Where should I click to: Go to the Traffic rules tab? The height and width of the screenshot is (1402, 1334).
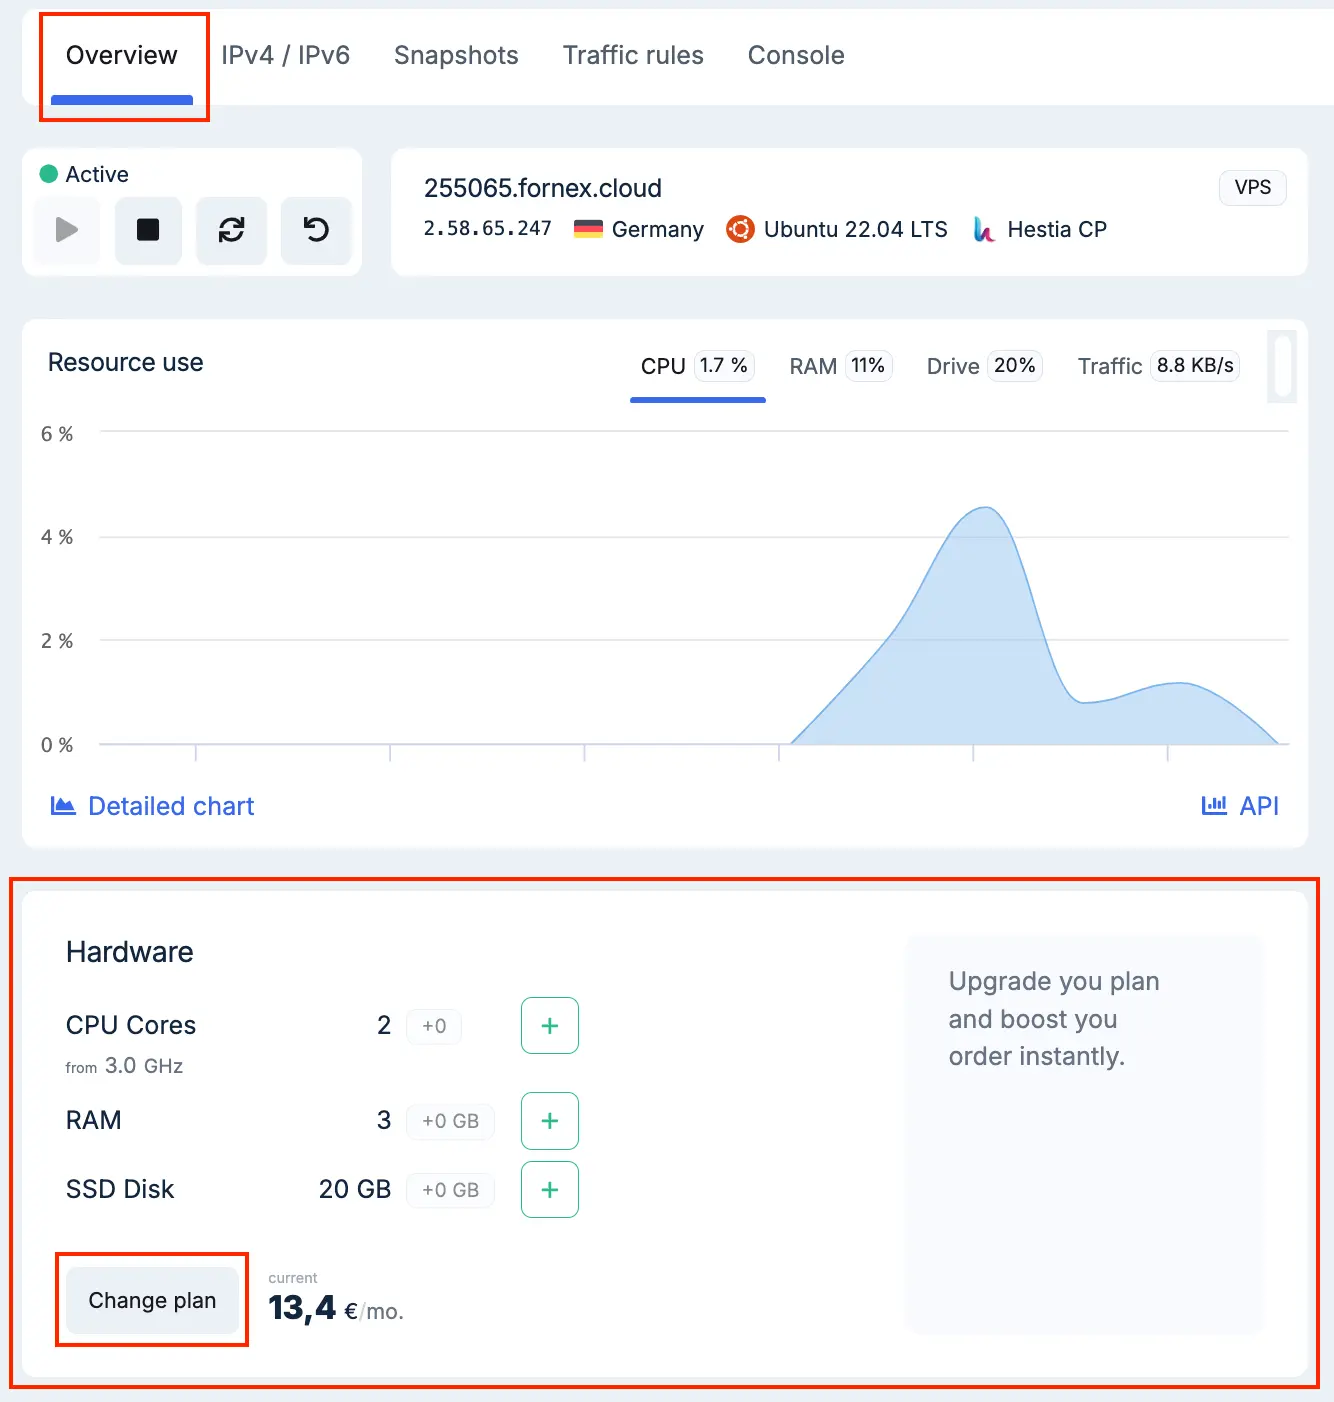click(633, 55)
